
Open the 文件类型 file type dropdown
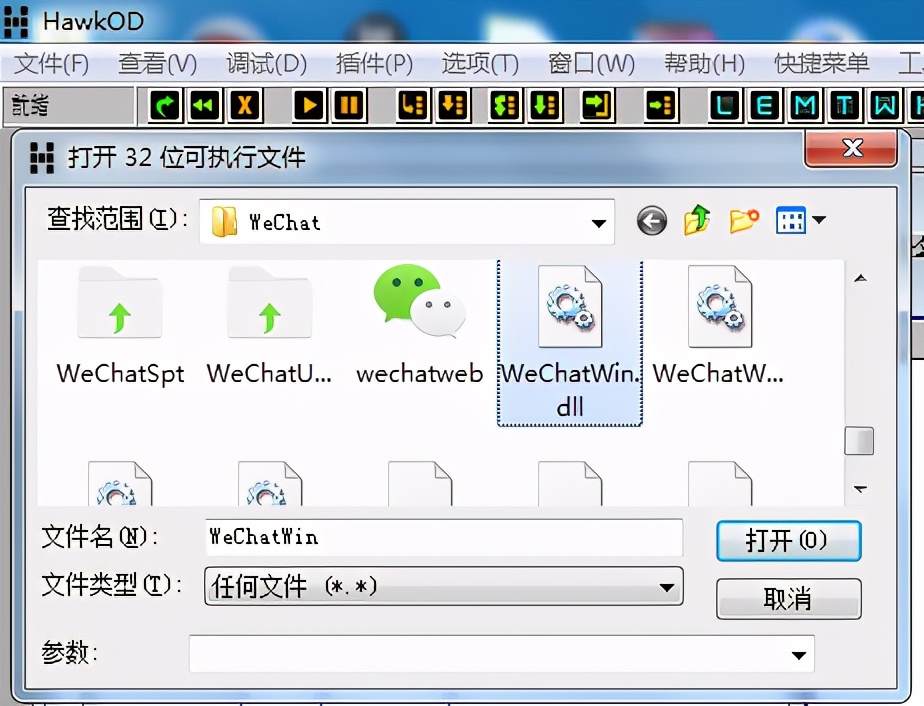click(x=667, y=585)
